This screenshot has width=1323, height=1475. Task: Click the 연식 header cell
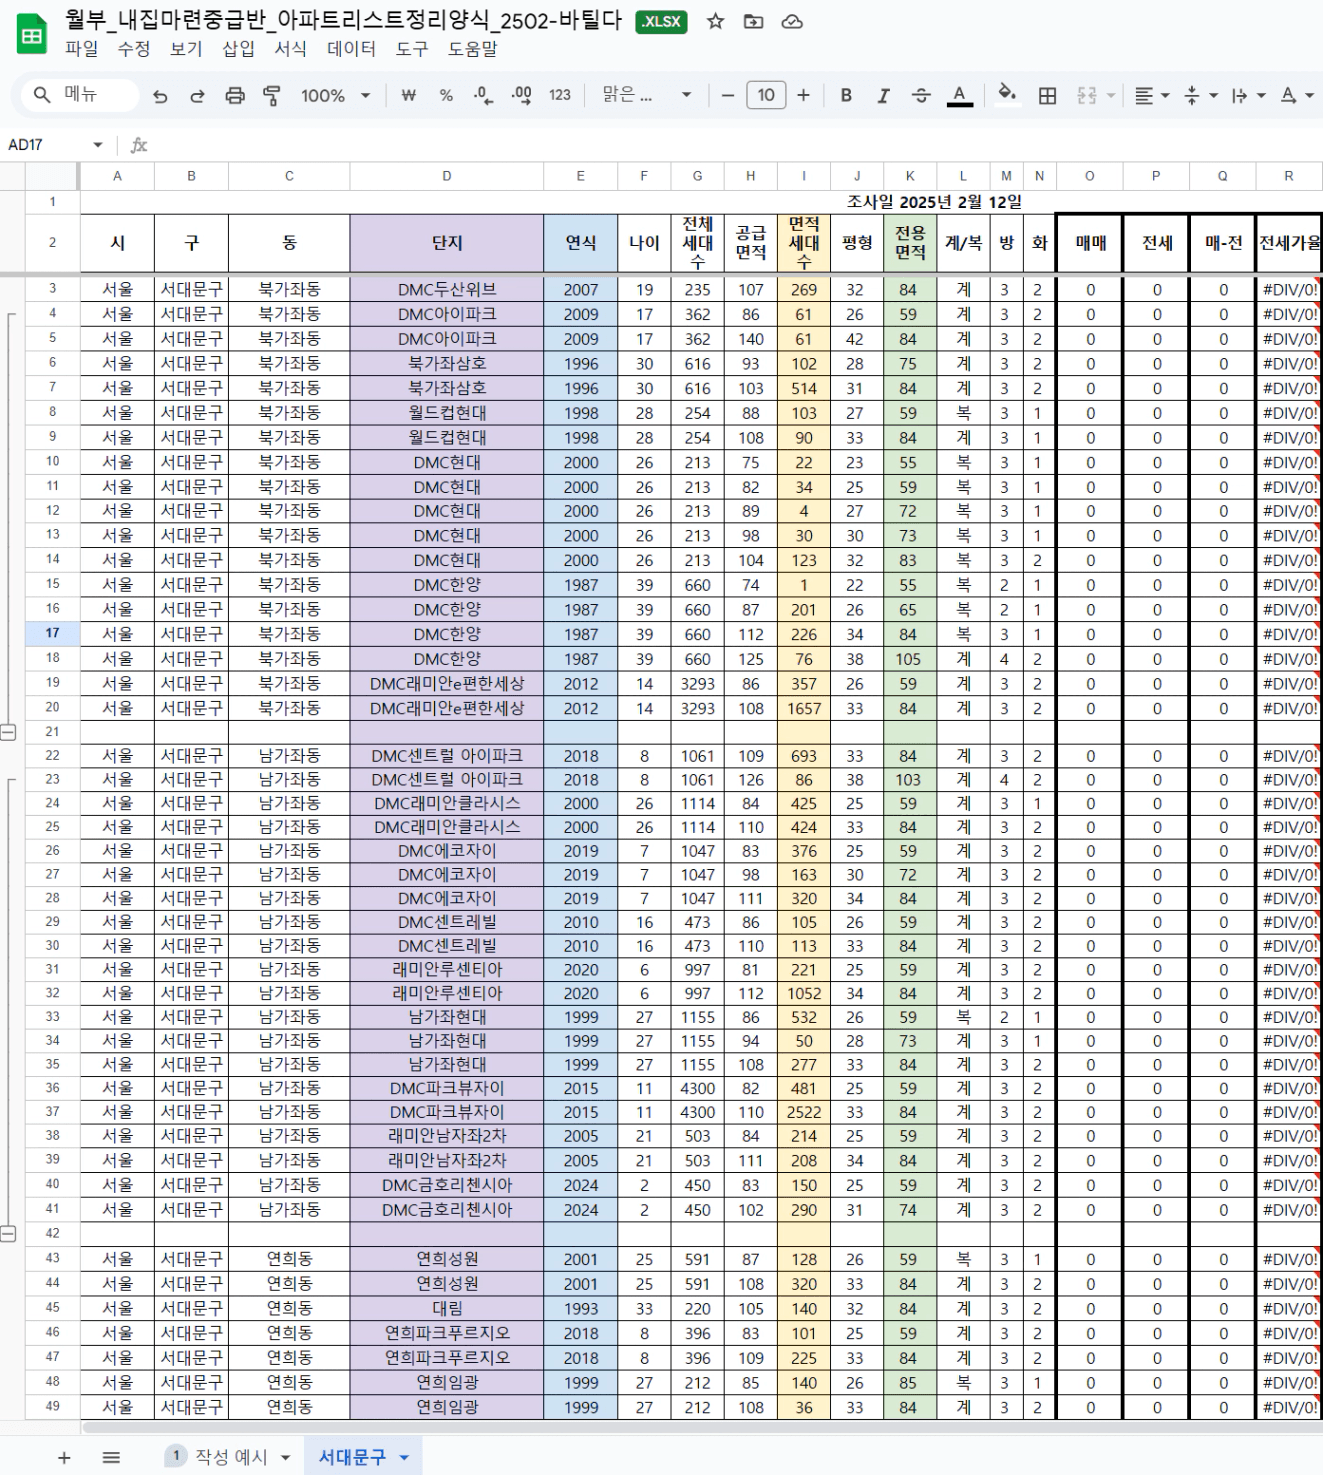(x=581, y=243)
